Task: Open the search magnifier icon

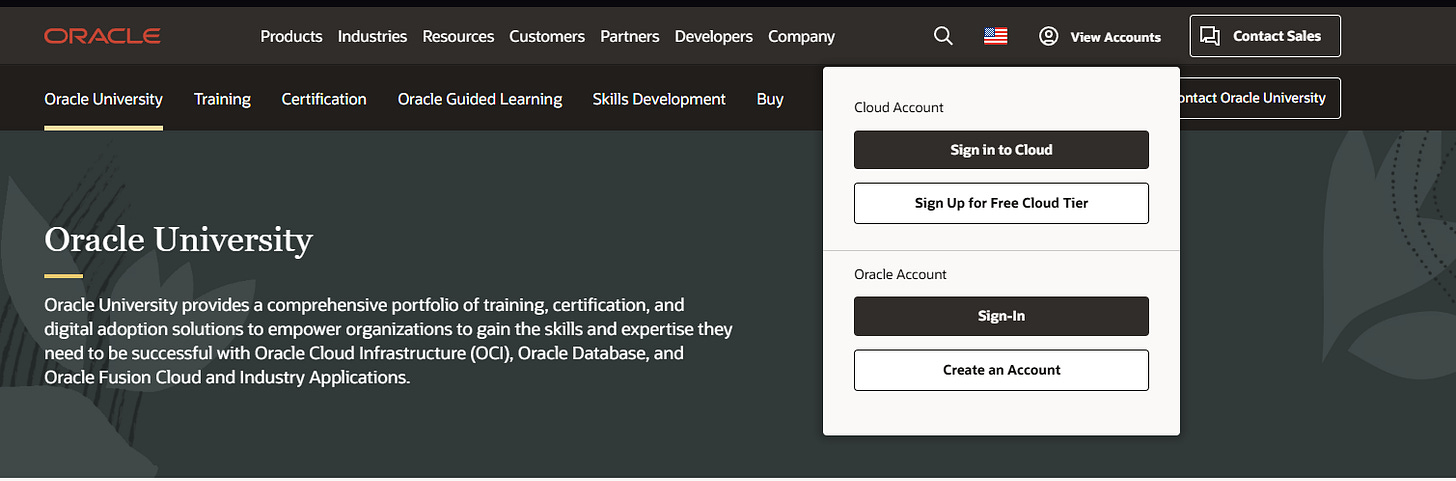Action: 943,36
